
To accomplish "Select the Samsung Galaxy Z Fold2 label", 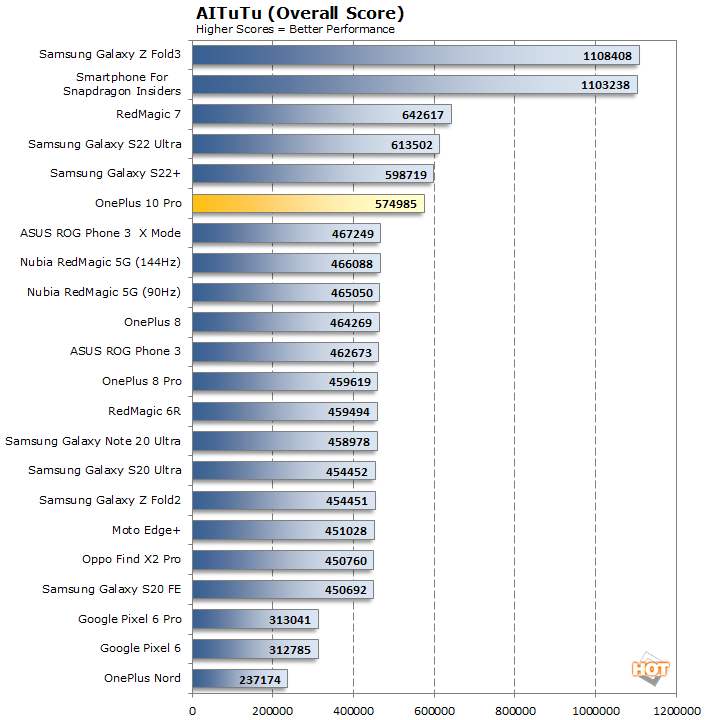I will 110,500.
